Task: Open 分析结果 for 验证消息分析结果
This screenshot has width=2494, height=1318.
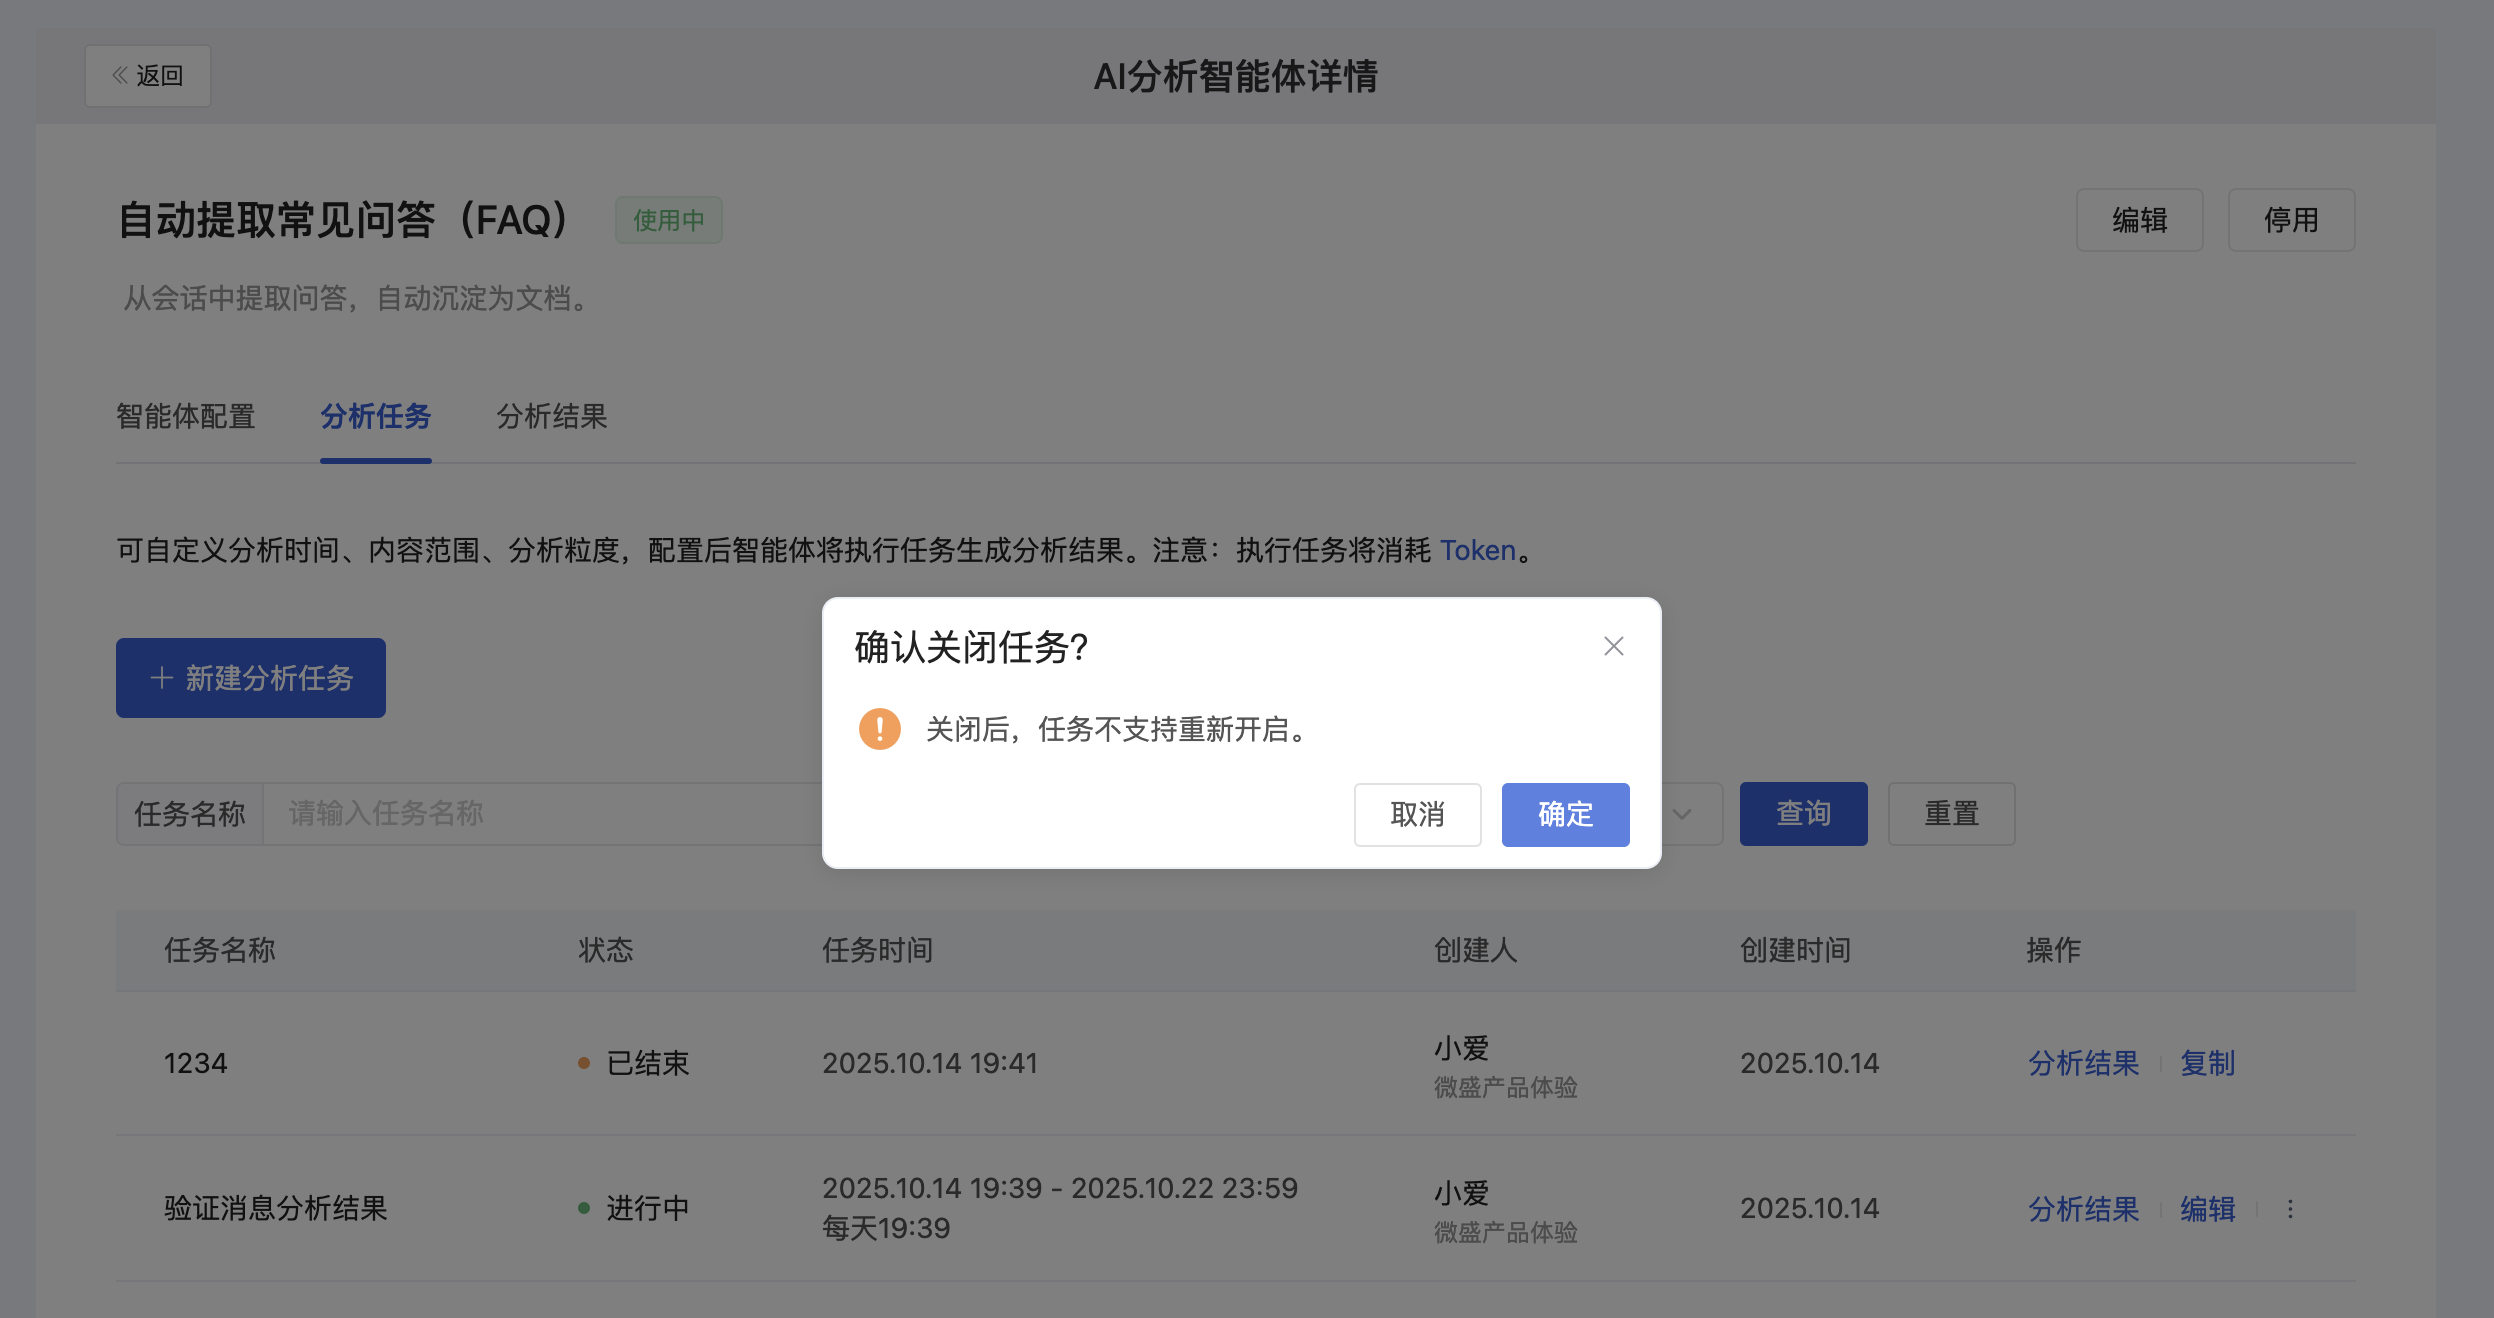Action: click(x=2083, y=1209)
